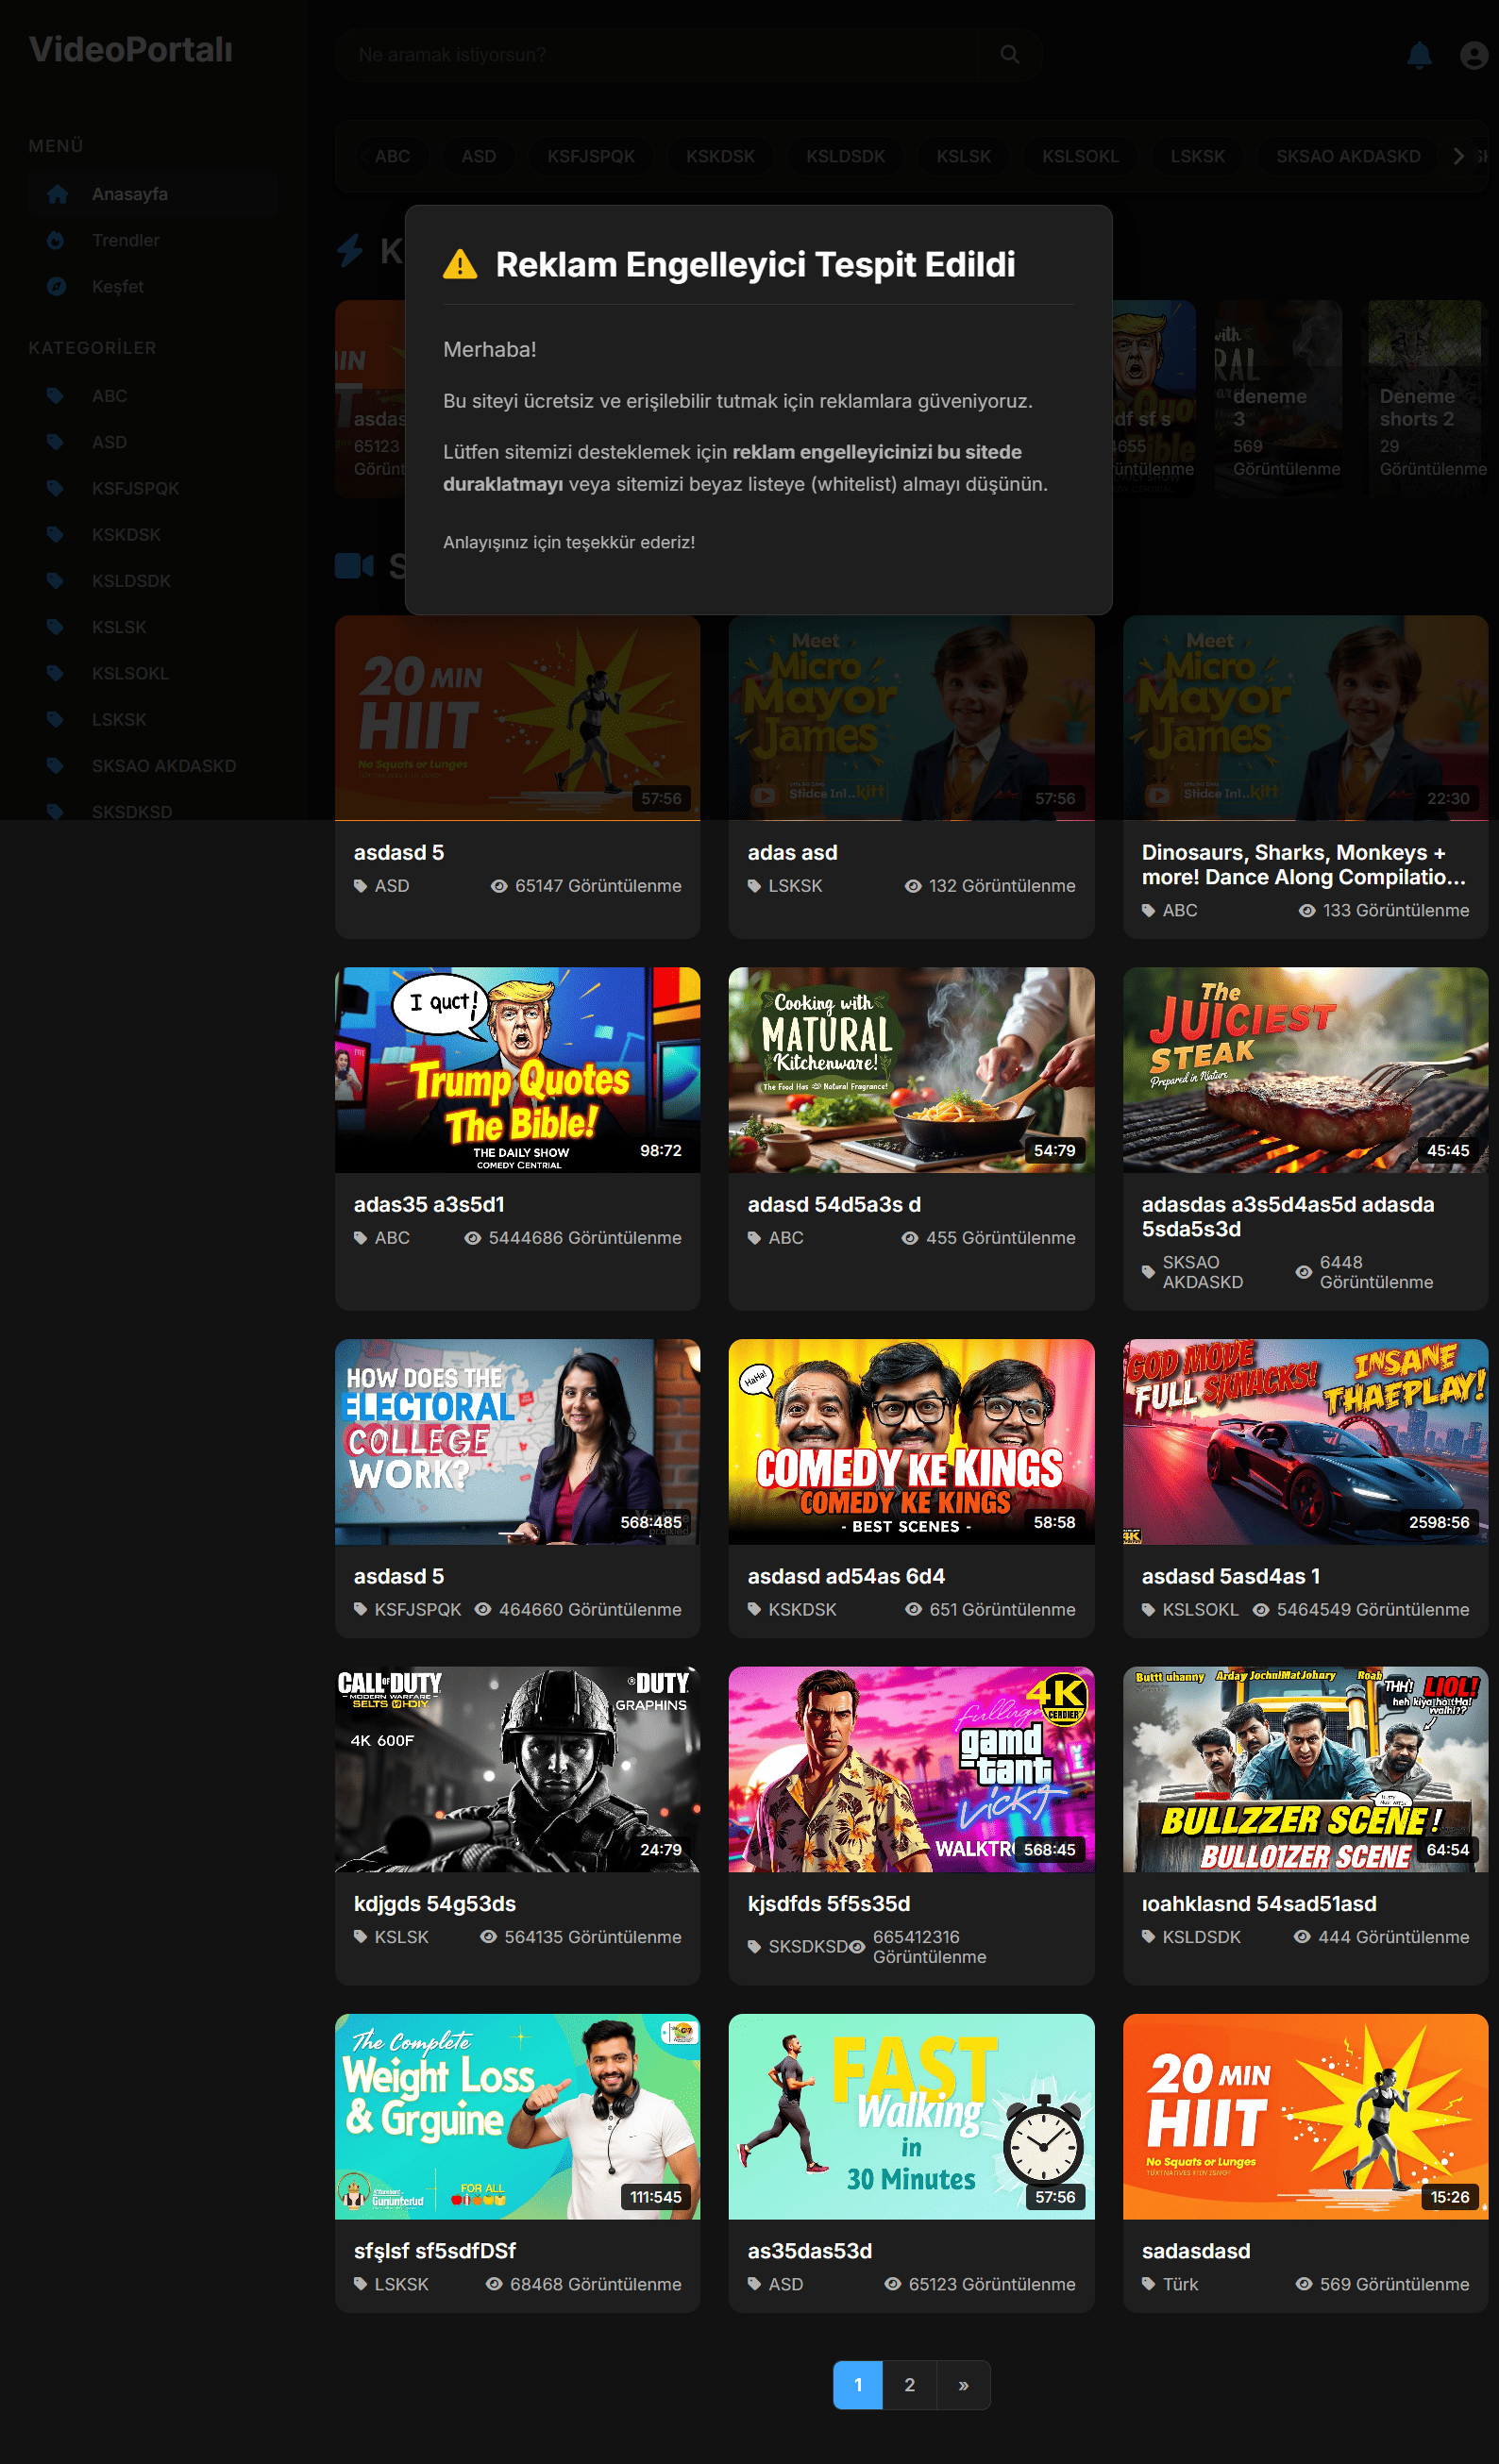Click the eye icon beside 6448 Görüntülenme
1499x2464 pixels.
pyautogui.click(x=1304, y=1272)
